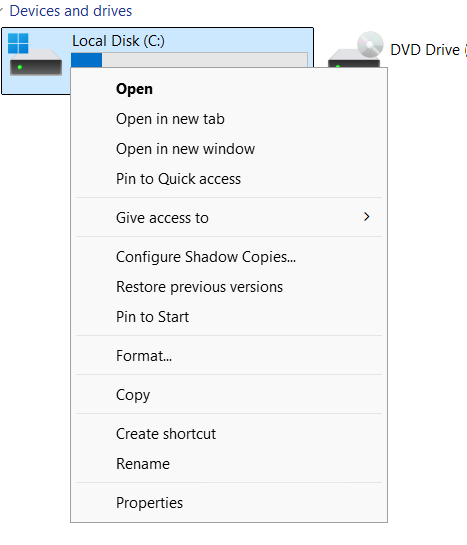Image resolution: width=467 pixels, height=545 pixels.
Task: Expand the Give access to submenu arrow
Action: [x=367, y=217]
